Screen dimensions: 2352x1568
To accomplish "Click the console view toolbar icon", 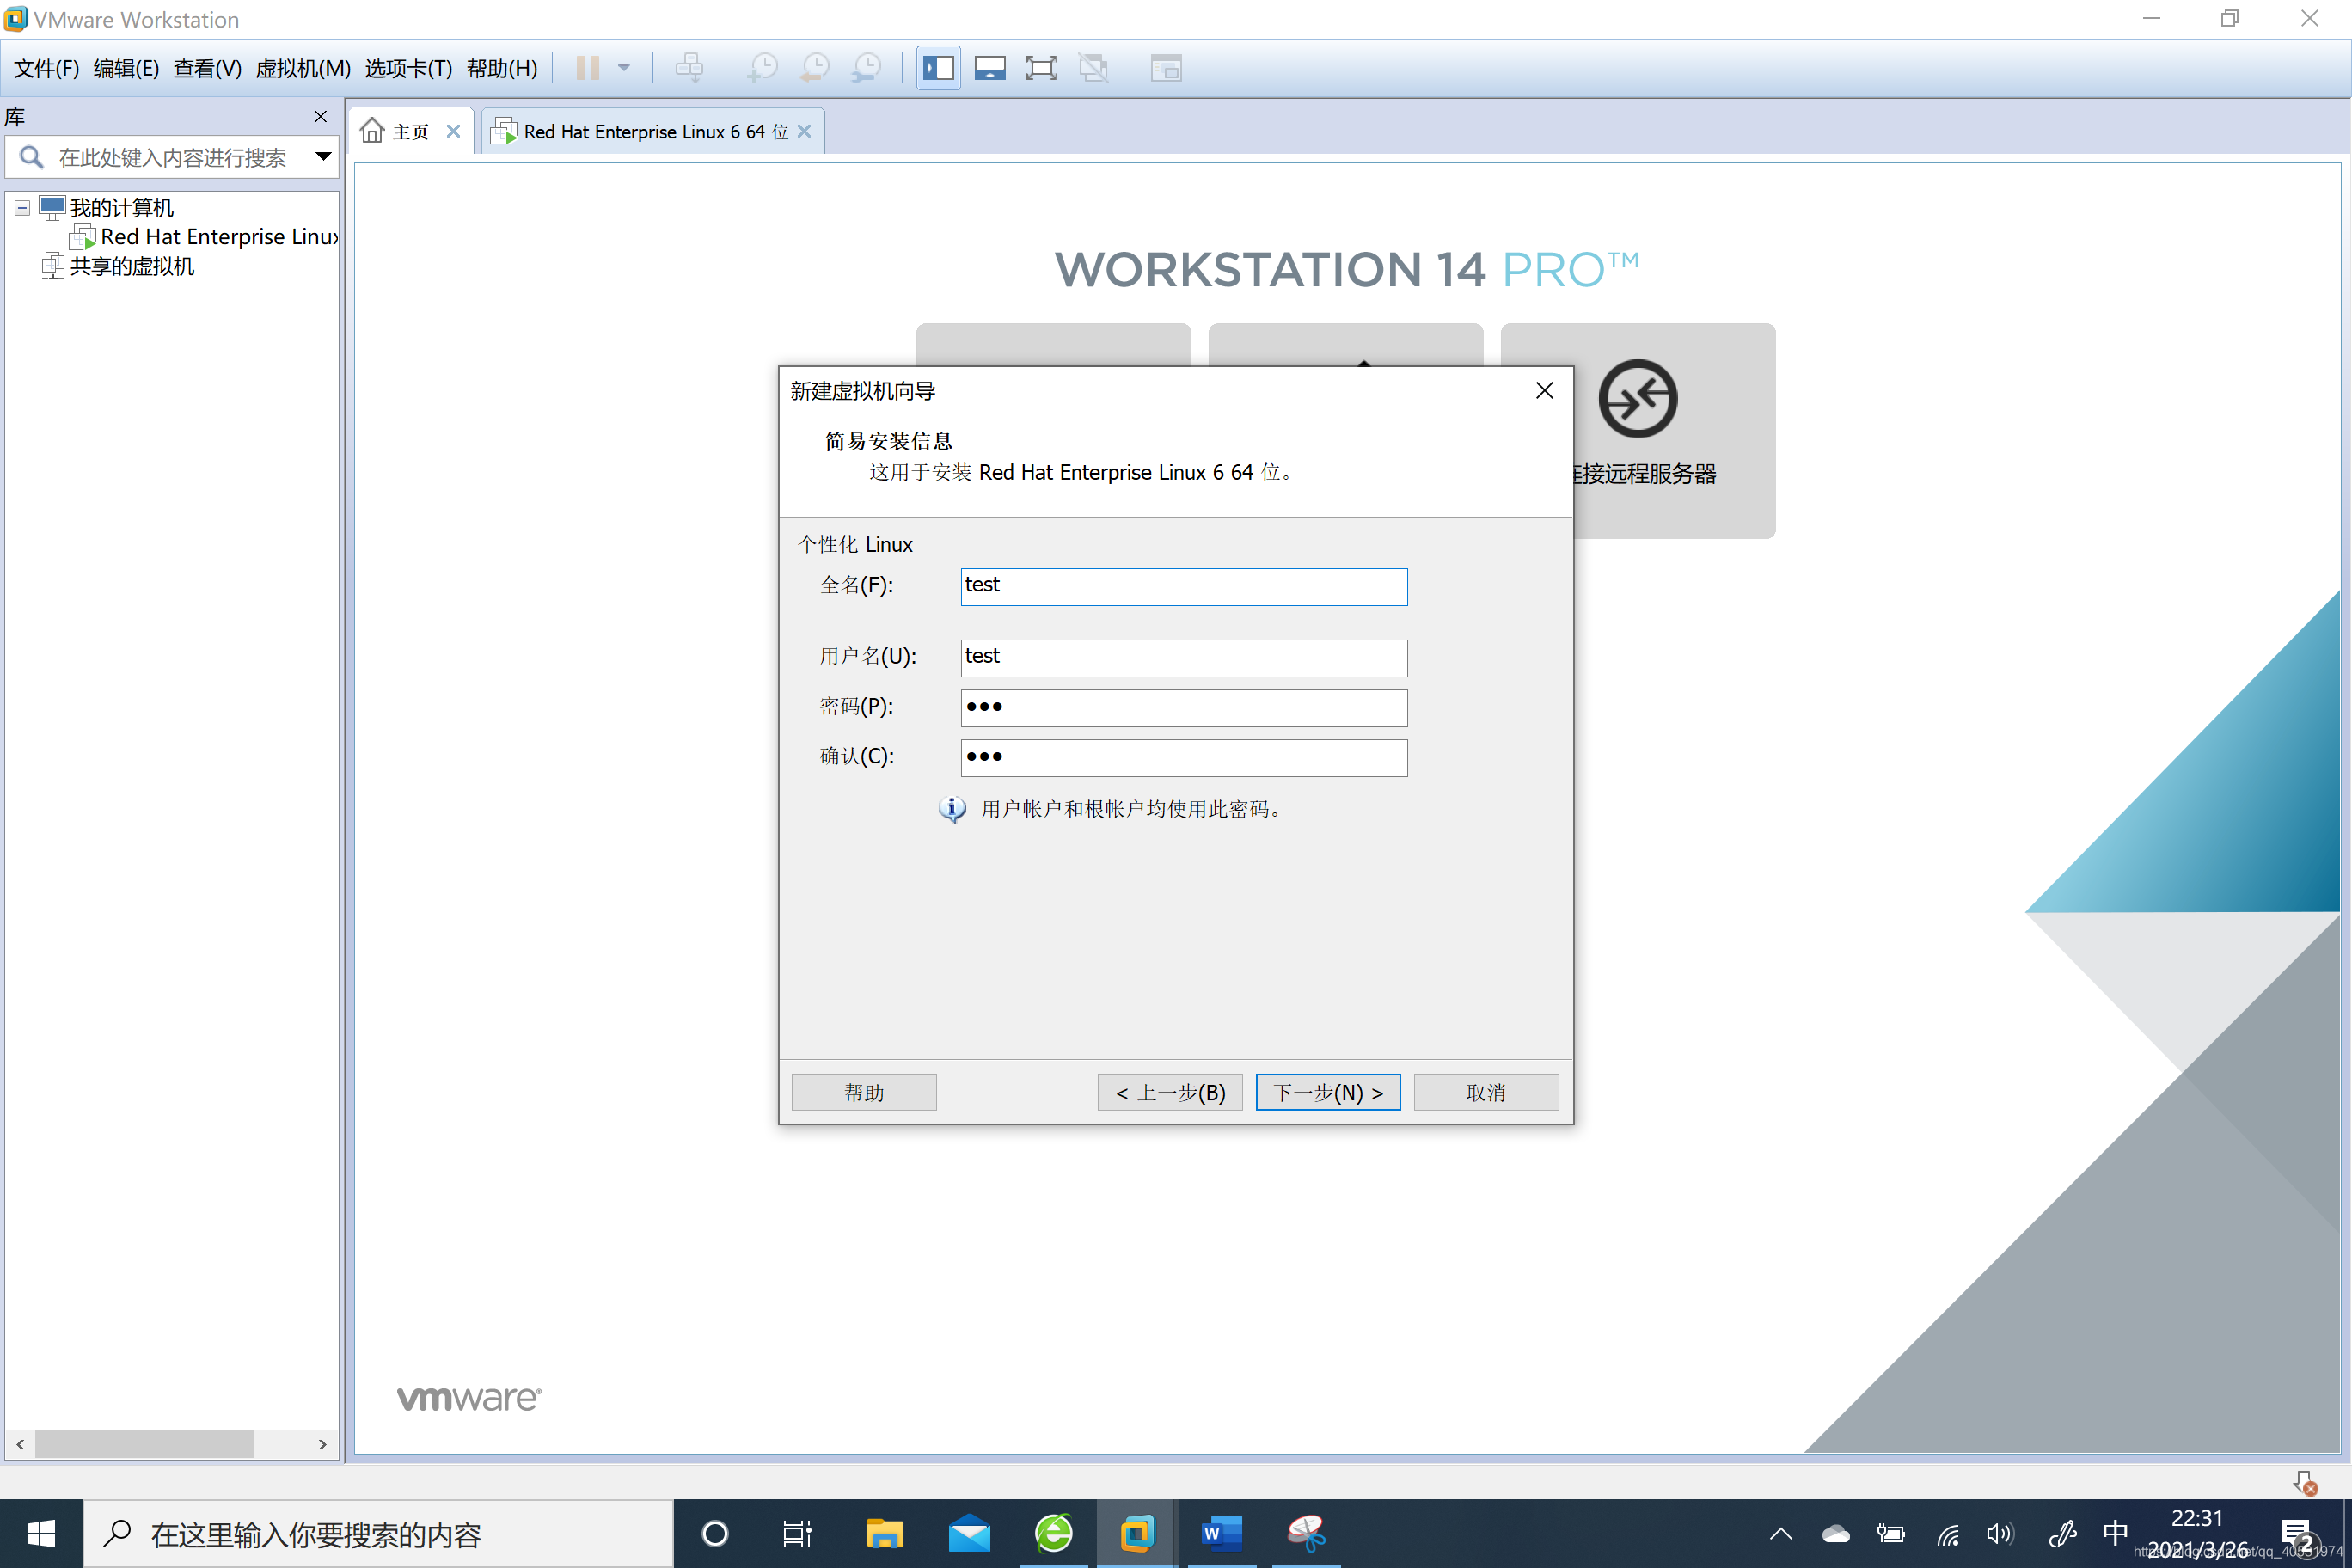I will 1166,68.
